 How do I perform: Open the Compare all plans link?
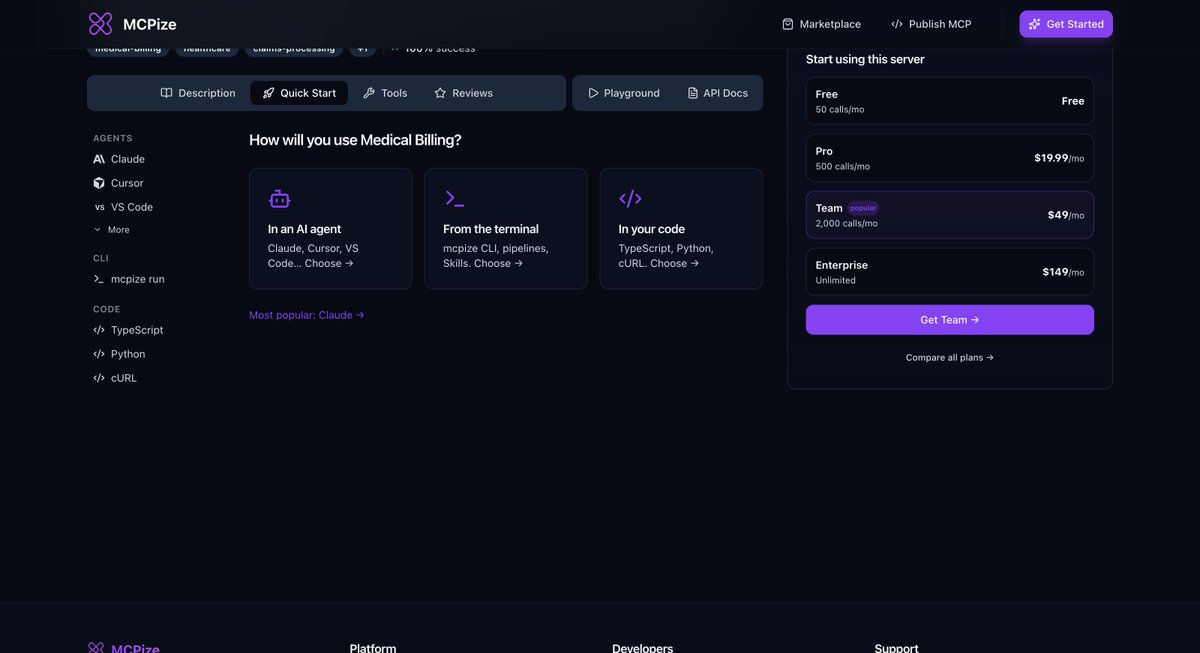pyautogui.click(x=950, y=357)
